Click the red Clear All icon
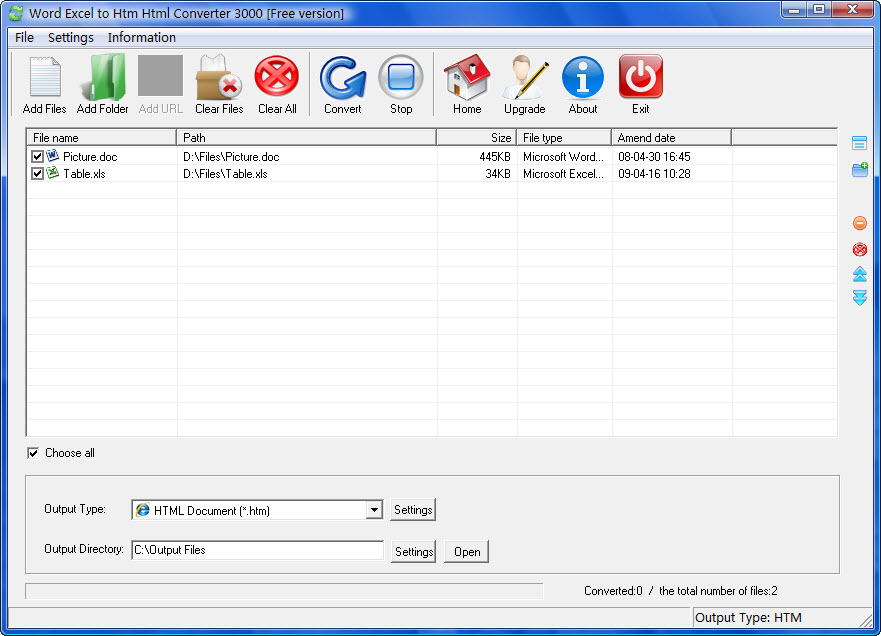The image size is (881, 636). tap(277, 79)
